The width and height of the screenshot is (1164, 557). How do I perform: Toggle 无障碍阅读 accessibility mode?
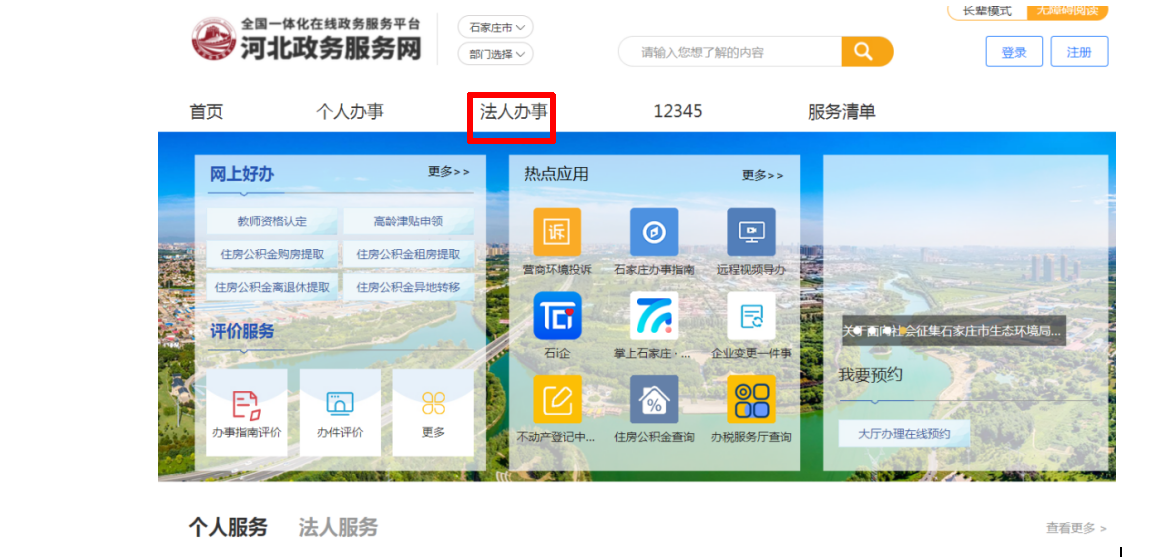tap(1067, 11)
